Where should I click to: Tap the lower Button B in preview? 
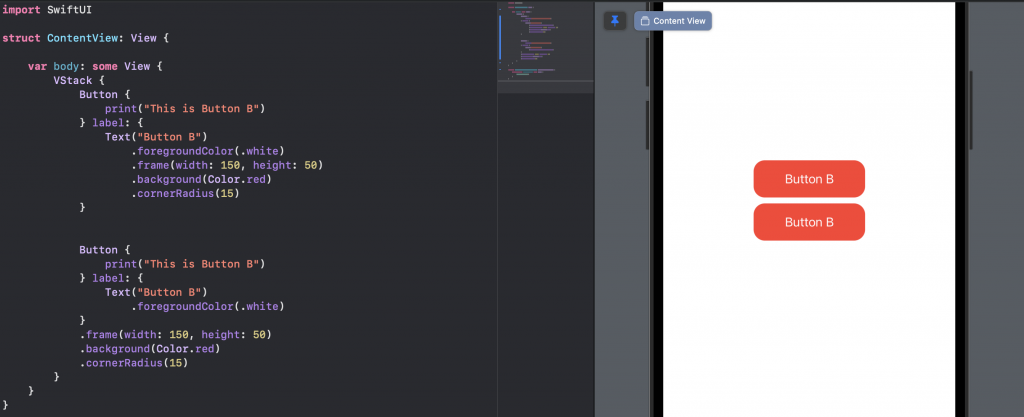[x=808, y=222]
